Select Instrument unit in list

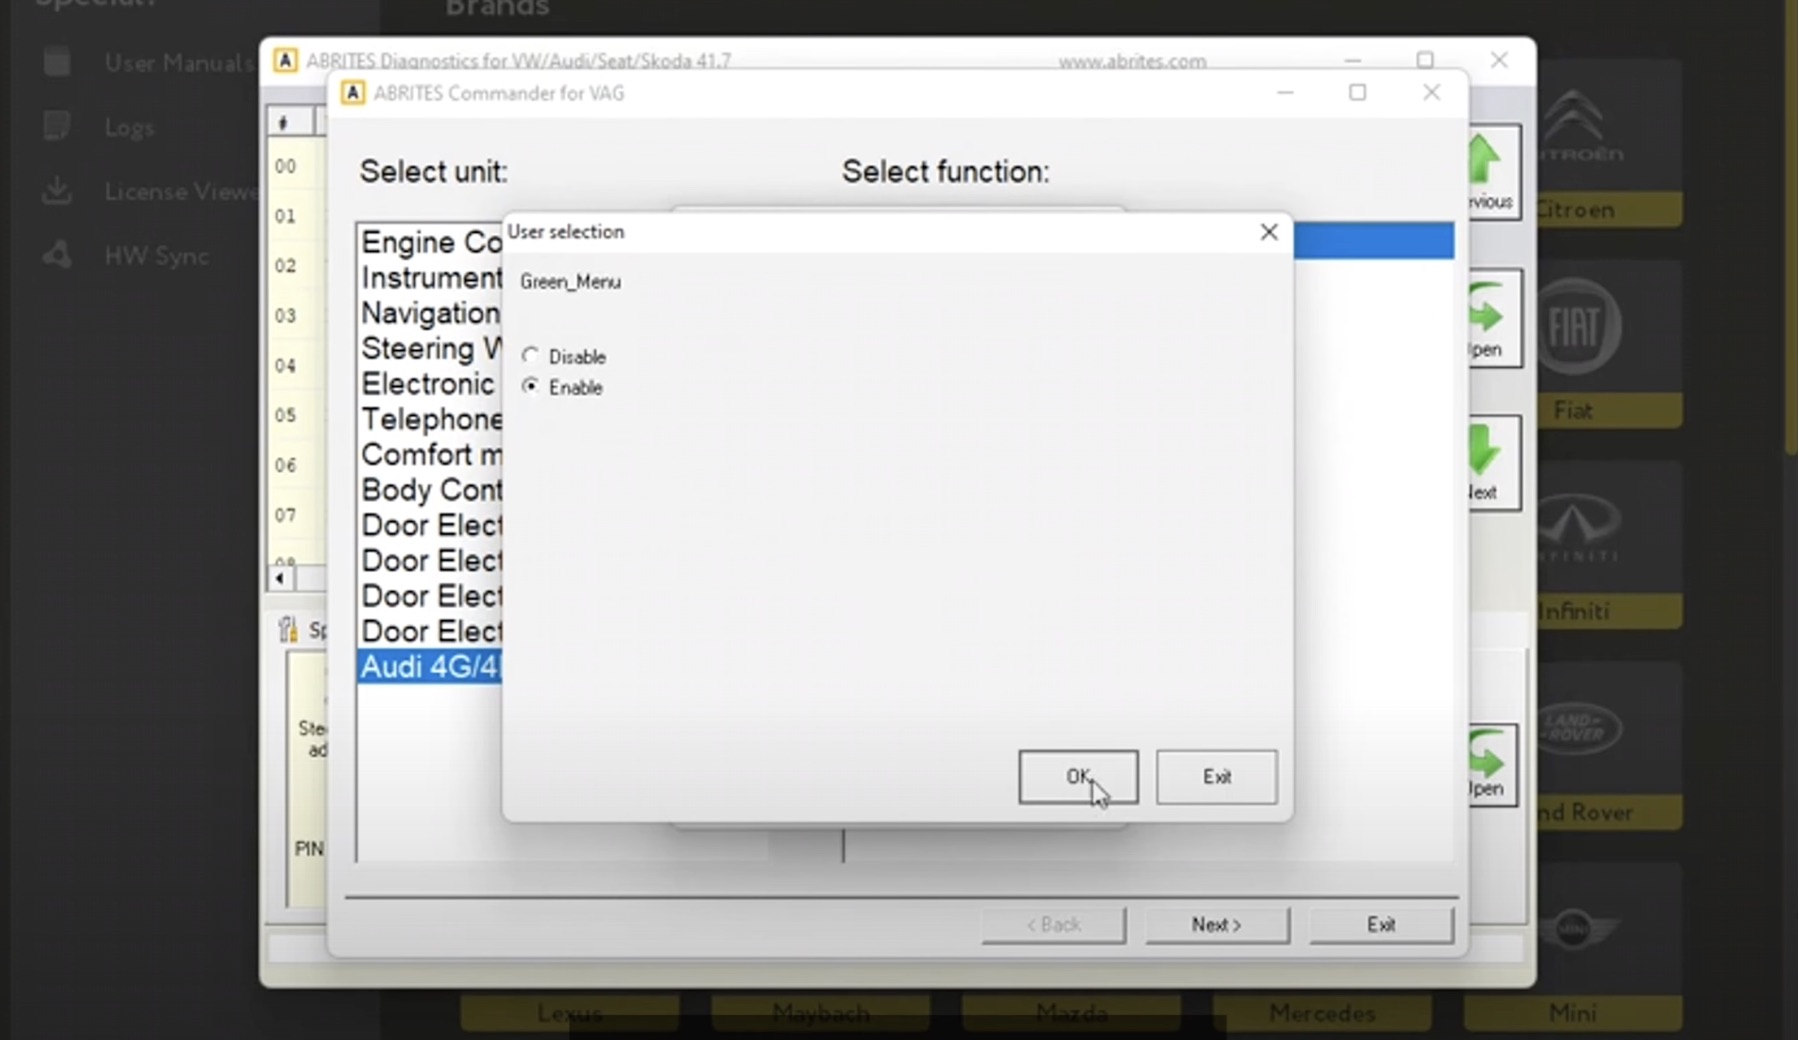(431, 278)
